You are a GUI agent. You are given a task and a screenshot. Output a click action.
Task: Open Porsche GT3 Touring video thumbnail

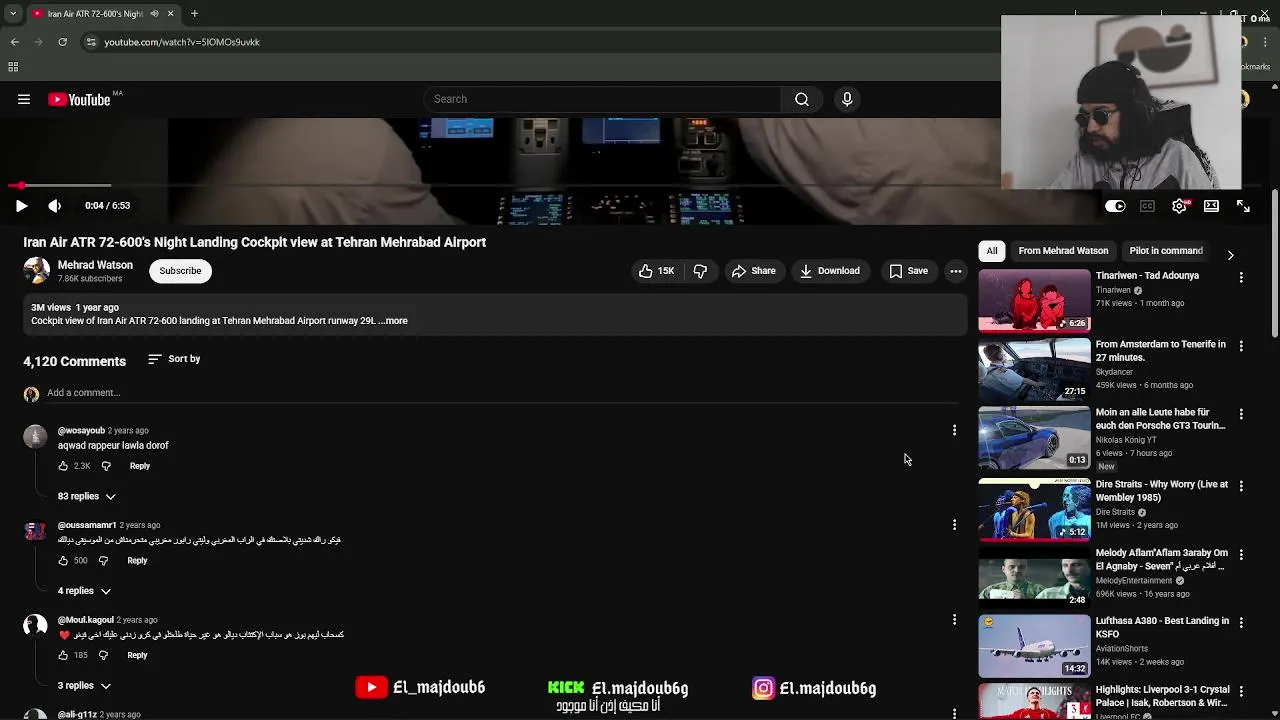click(x=1034, y=437)
